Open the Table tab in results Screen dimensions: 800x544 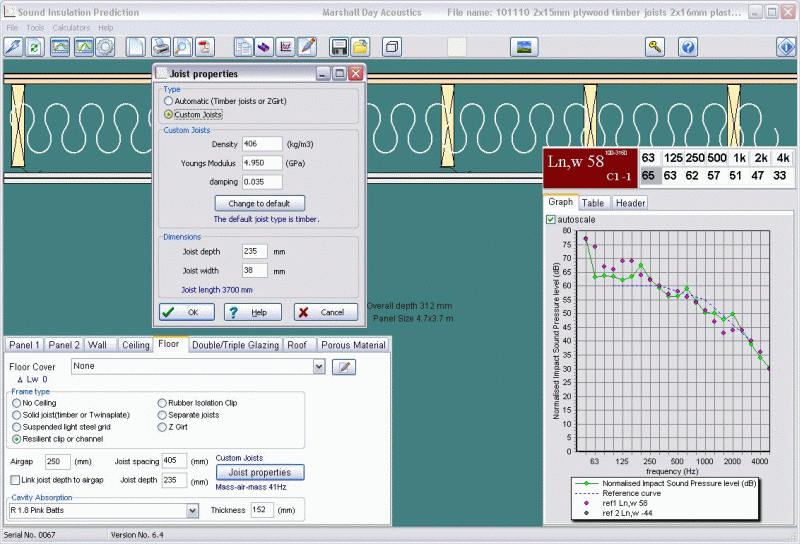click(x=593, y=203)
